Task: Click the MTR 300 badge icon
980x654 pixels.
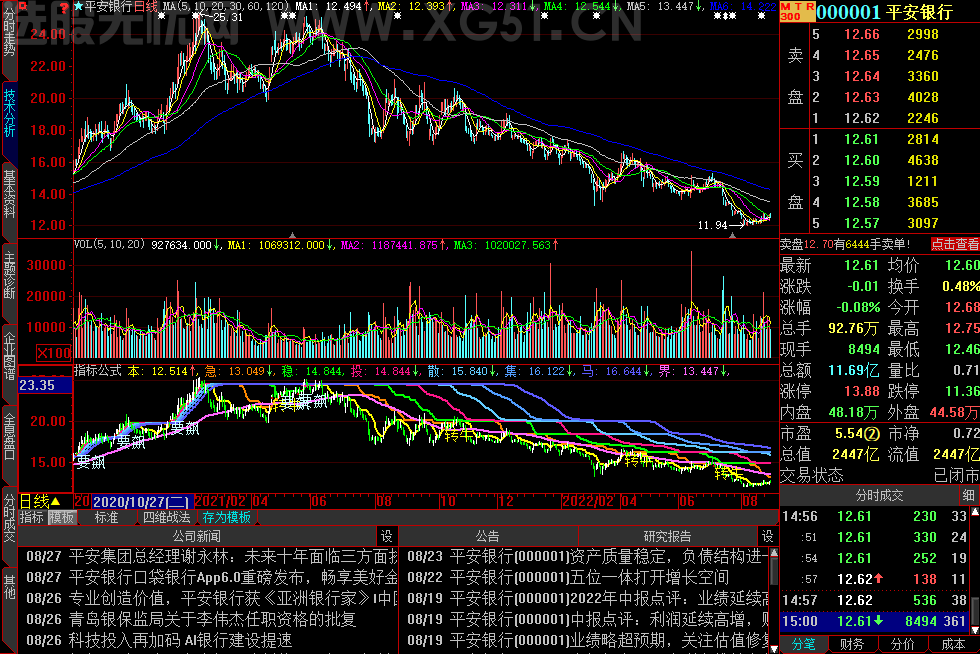Action: (797, 11)
